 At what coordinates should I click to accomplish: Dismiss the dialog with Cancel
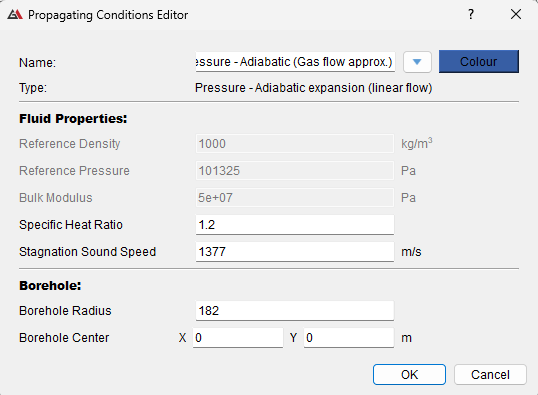[490, 375]
